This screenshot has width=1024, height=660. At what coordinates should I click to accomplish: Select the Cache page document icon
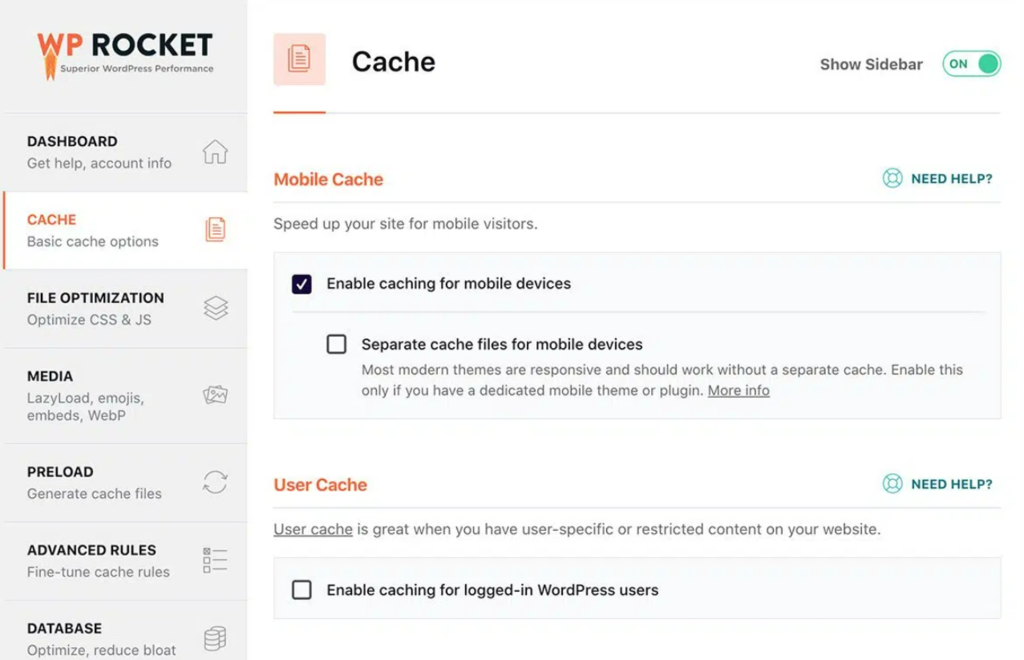click(x=215, y=230)
